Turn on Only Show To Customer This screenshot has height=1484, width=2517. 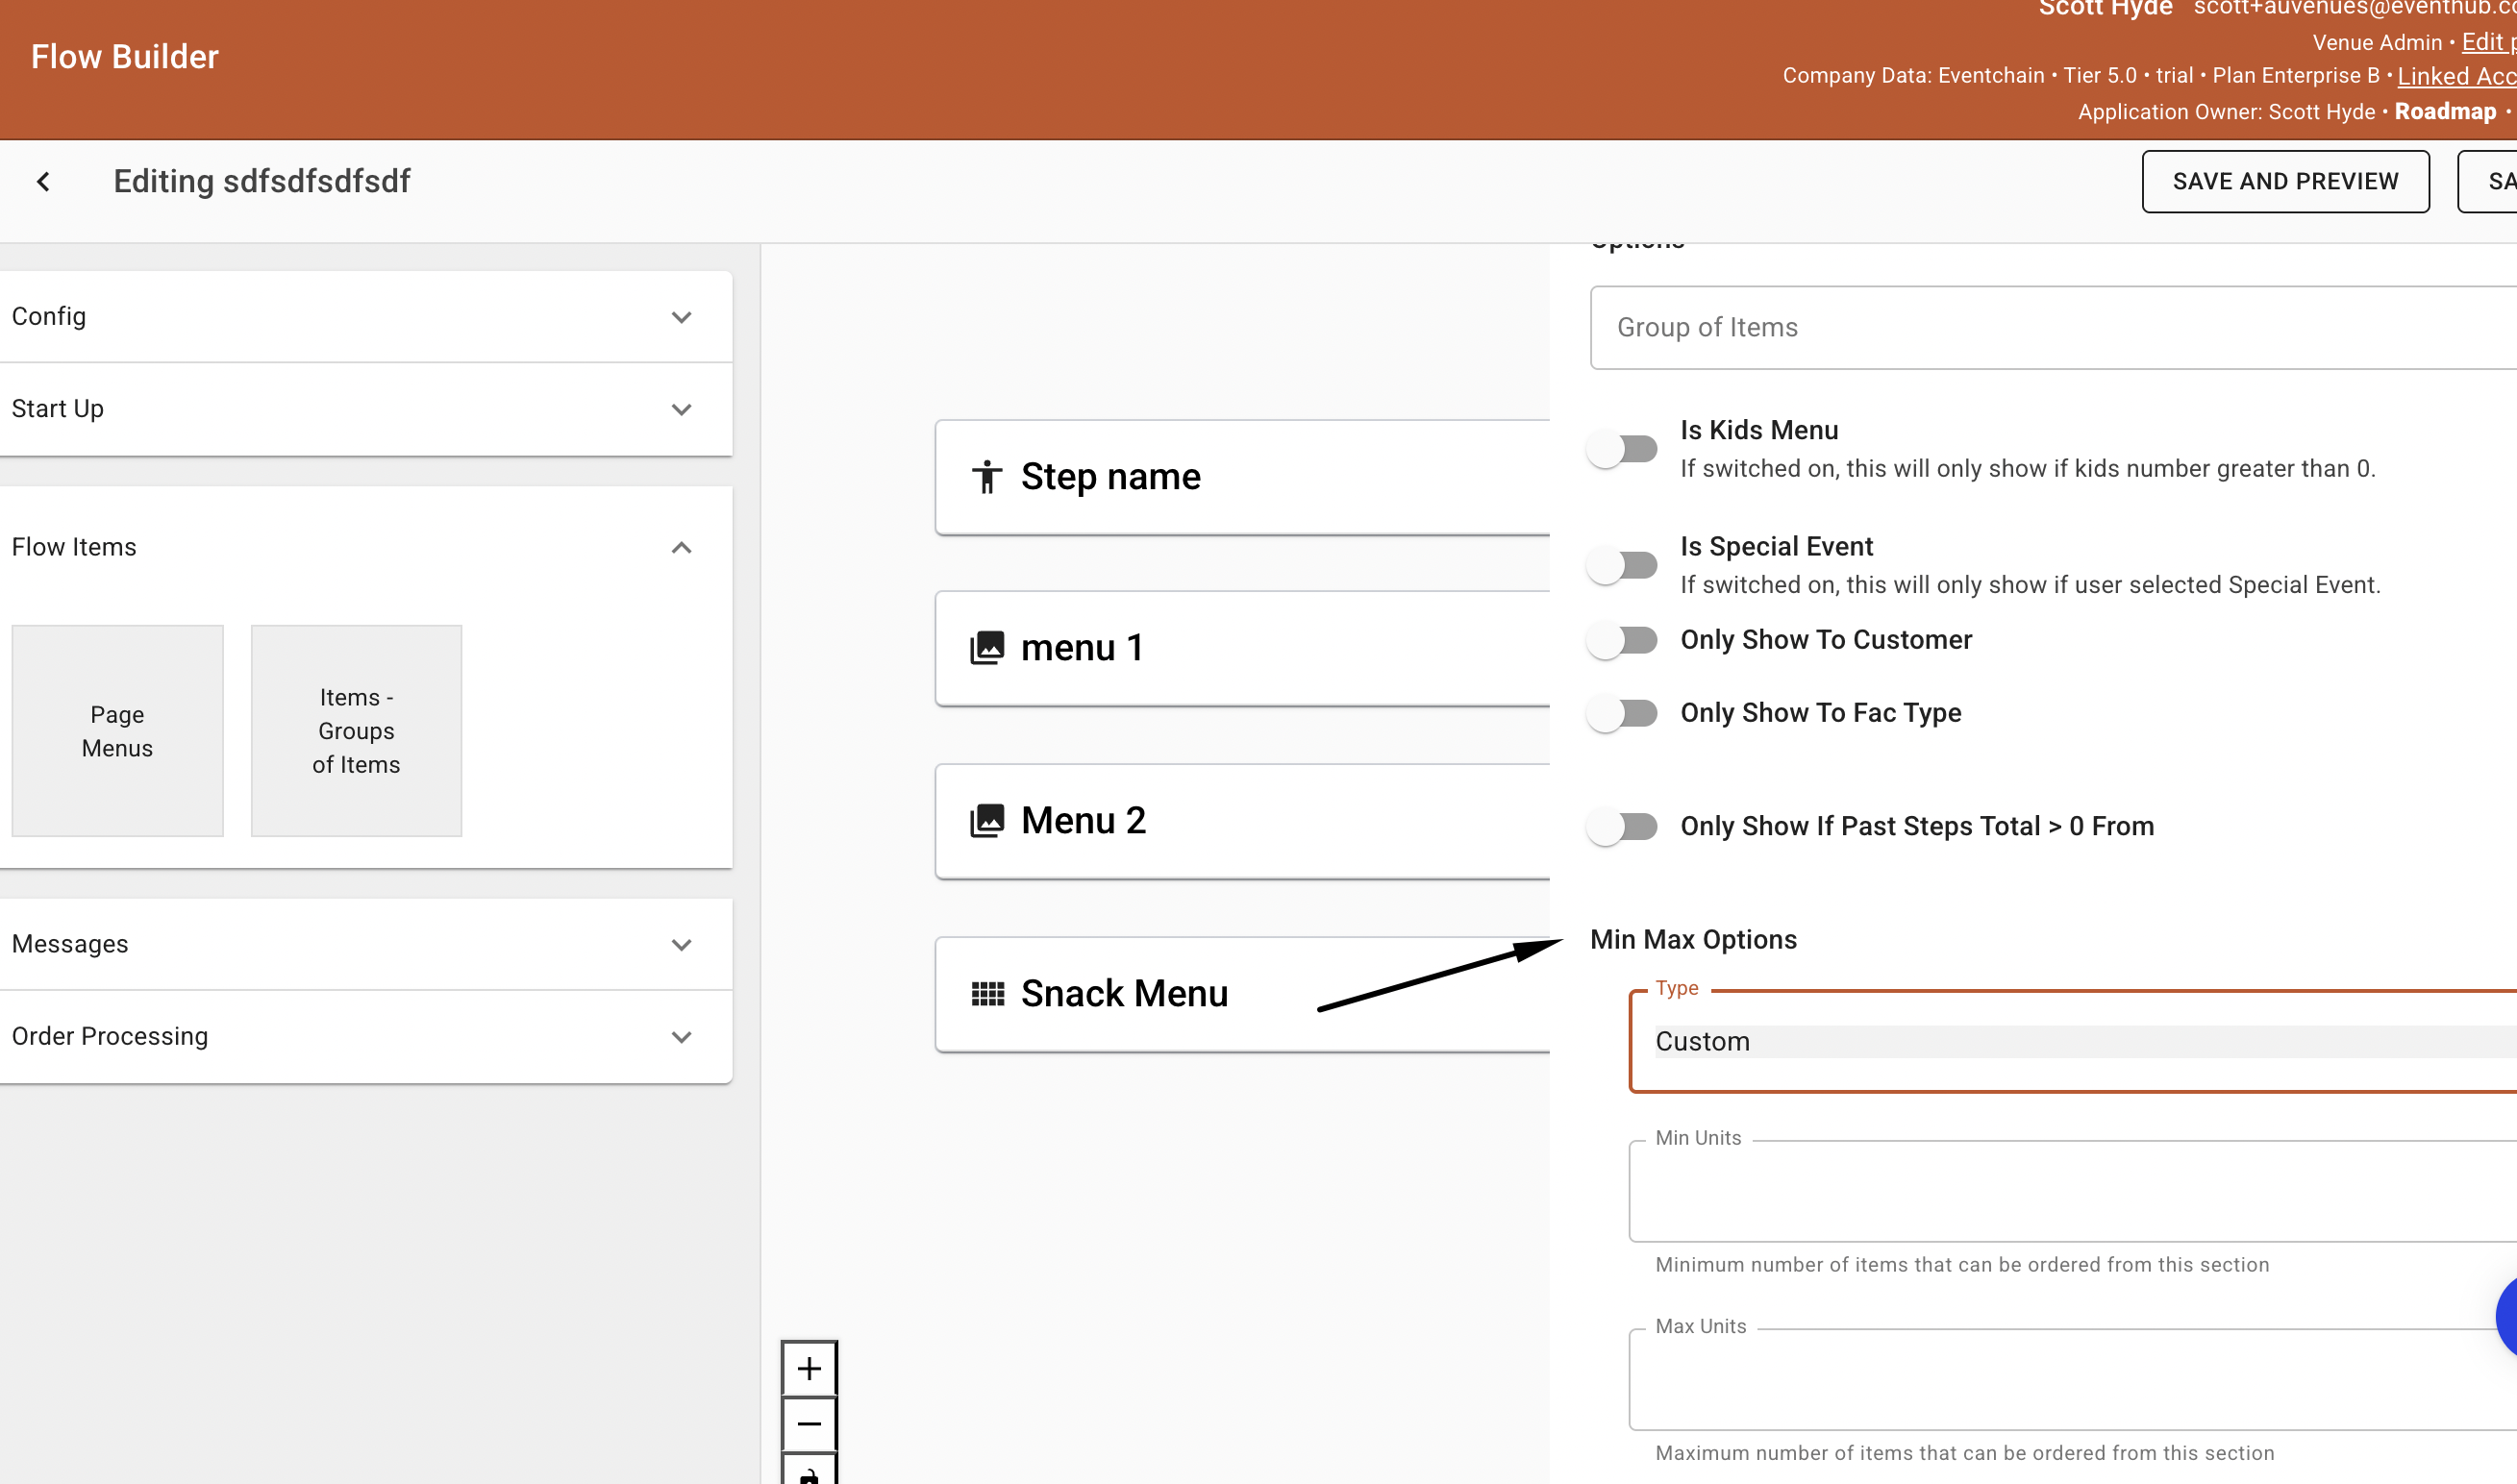pos(1622,640)
